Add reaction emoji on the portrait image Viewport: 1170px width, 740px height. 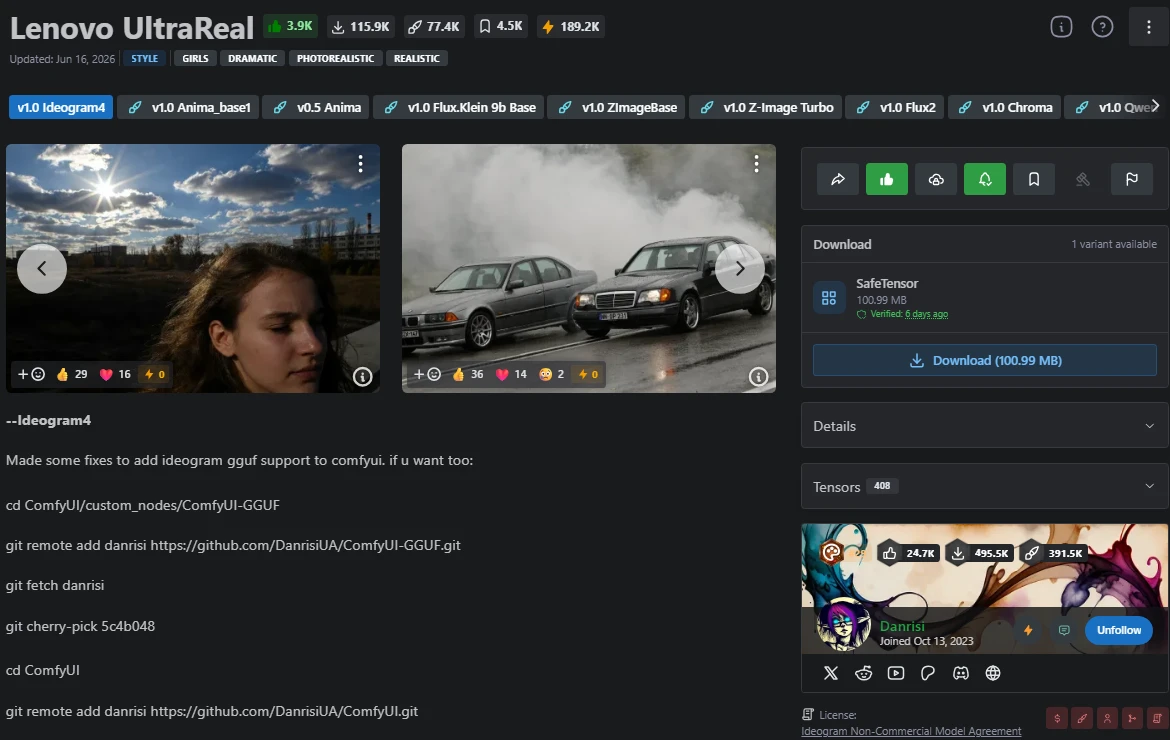[31, 374]
